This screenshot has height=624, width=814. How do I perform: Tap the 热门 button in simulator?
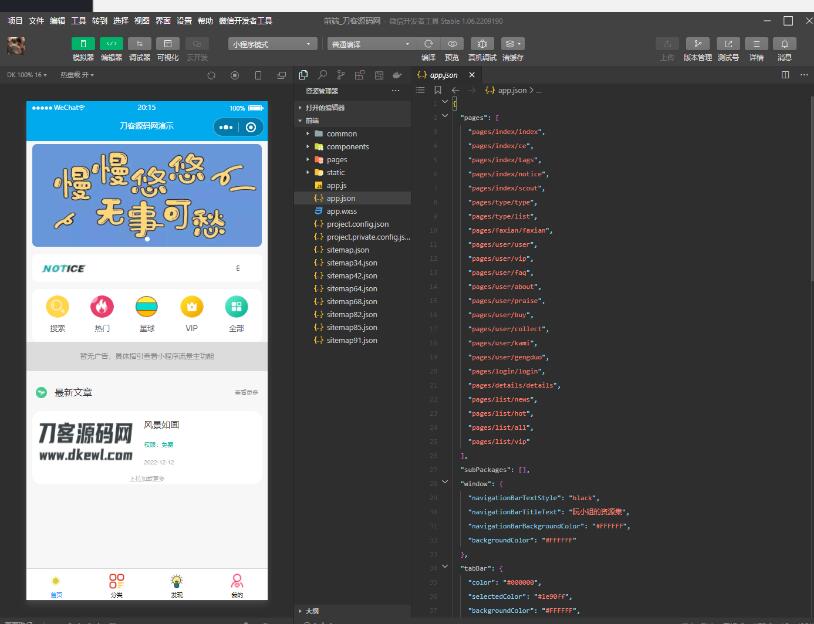coord(102,312)
